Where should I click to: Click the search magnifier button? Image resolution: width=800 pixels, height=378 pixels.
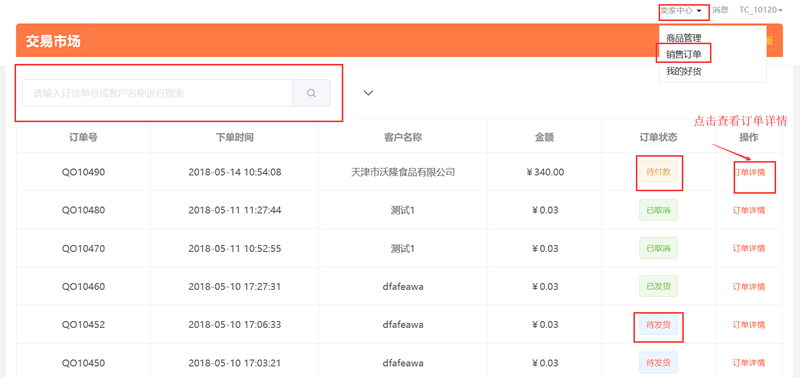[x=311, y=93]
